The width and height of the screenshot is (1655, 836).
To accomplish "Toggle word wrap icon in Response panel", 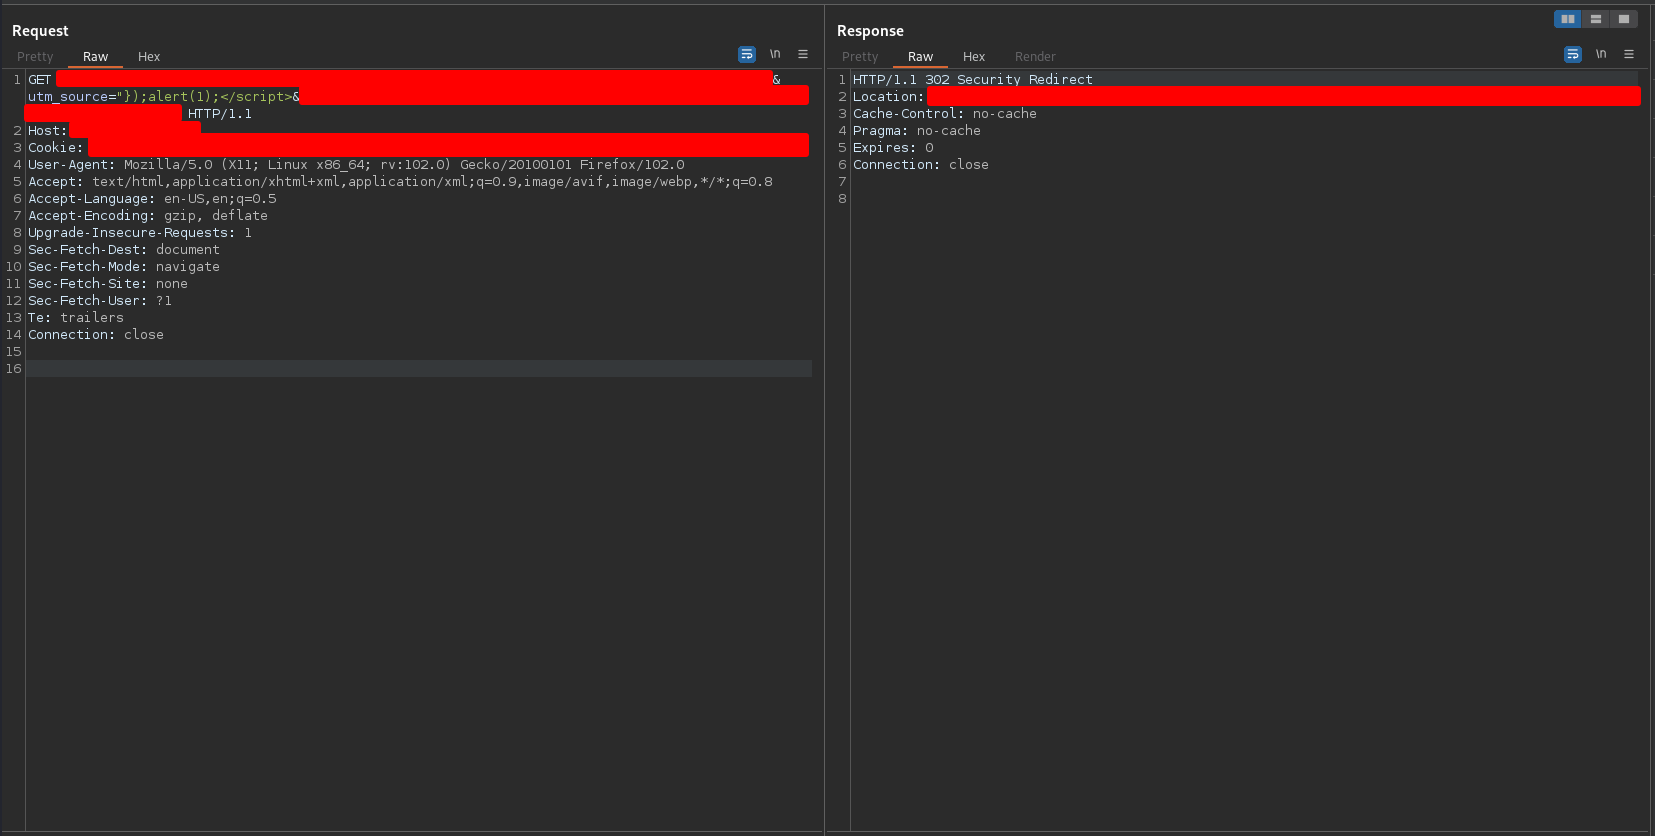I will [1573, 54].
